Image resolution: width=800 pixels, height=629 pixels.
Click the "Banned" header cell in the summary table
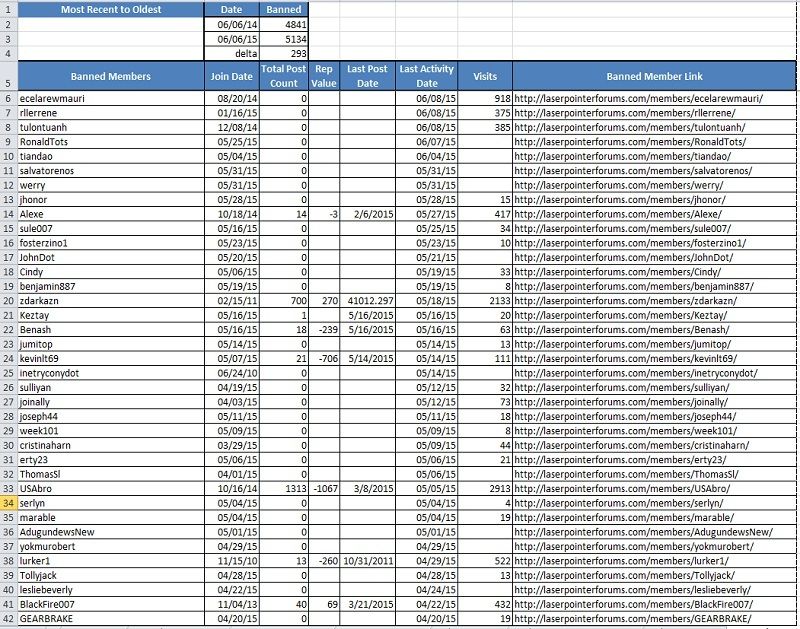284,9
